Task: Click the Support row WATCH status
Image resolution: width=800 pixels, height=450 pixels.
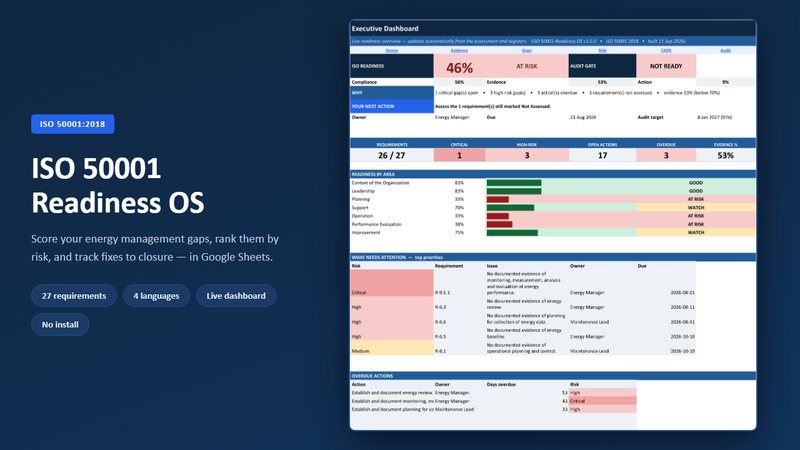Action: [696, 208]
